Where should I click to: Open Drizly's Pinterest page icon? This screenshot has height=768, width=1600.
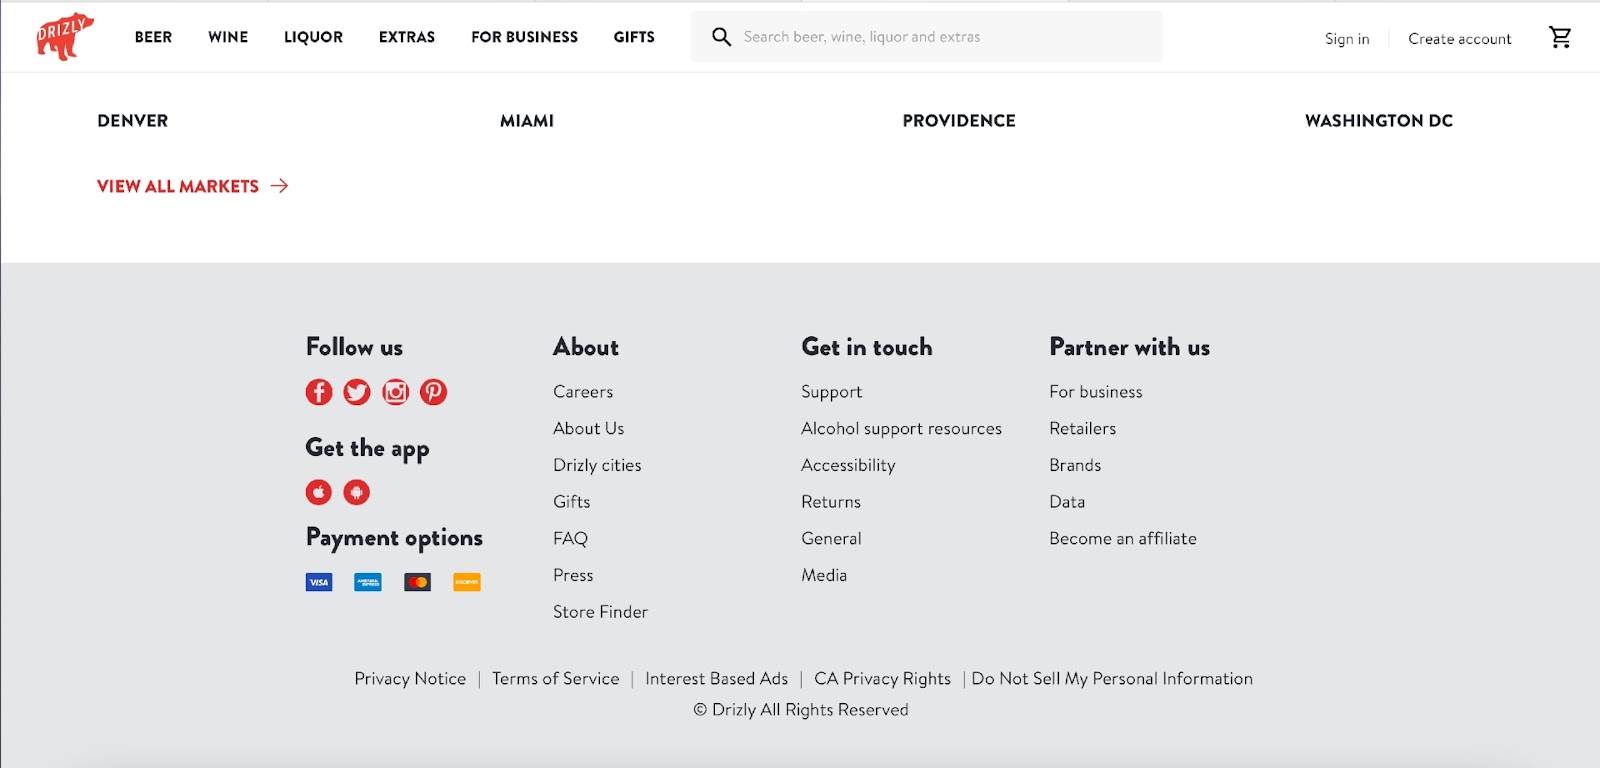pos(433,392)
